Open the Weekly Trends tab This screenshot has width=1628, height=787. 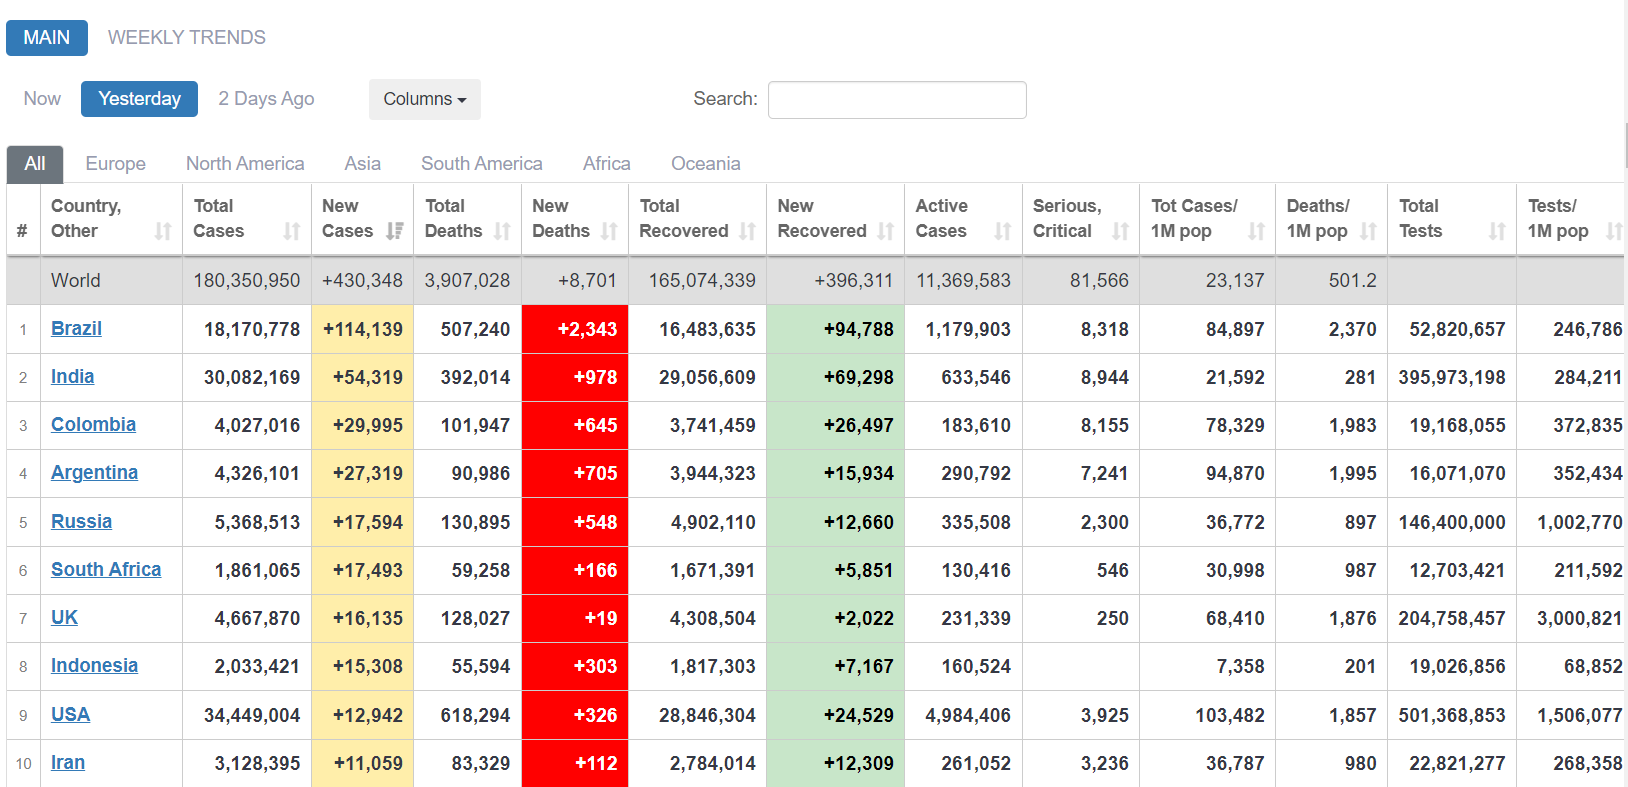[187, 38]
